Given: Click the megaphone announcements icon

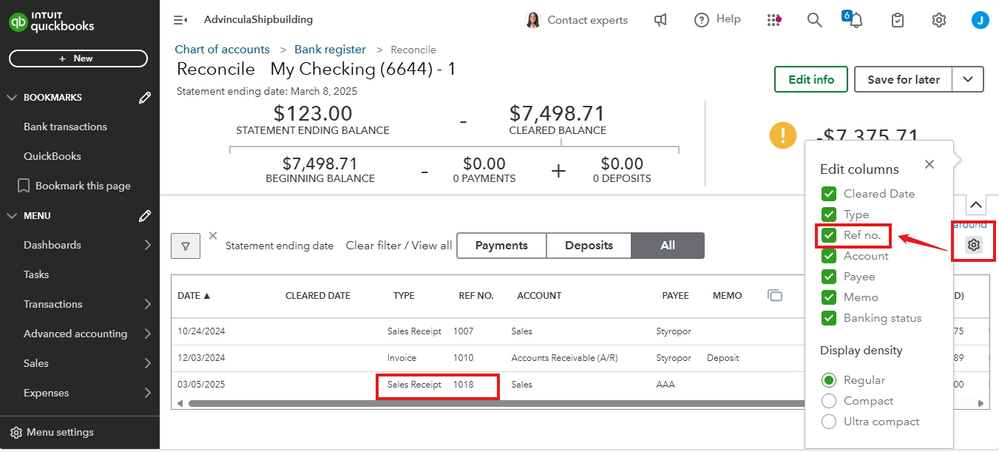Looking at the screenshot, I should coord(661,20).
